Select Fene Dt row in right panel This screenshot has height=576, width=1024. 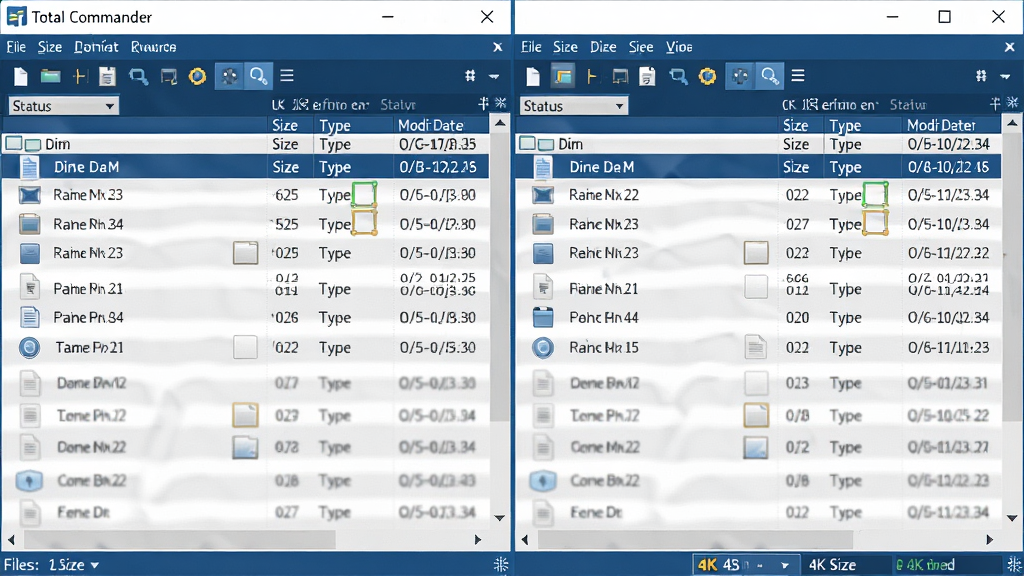click(759, 513)
